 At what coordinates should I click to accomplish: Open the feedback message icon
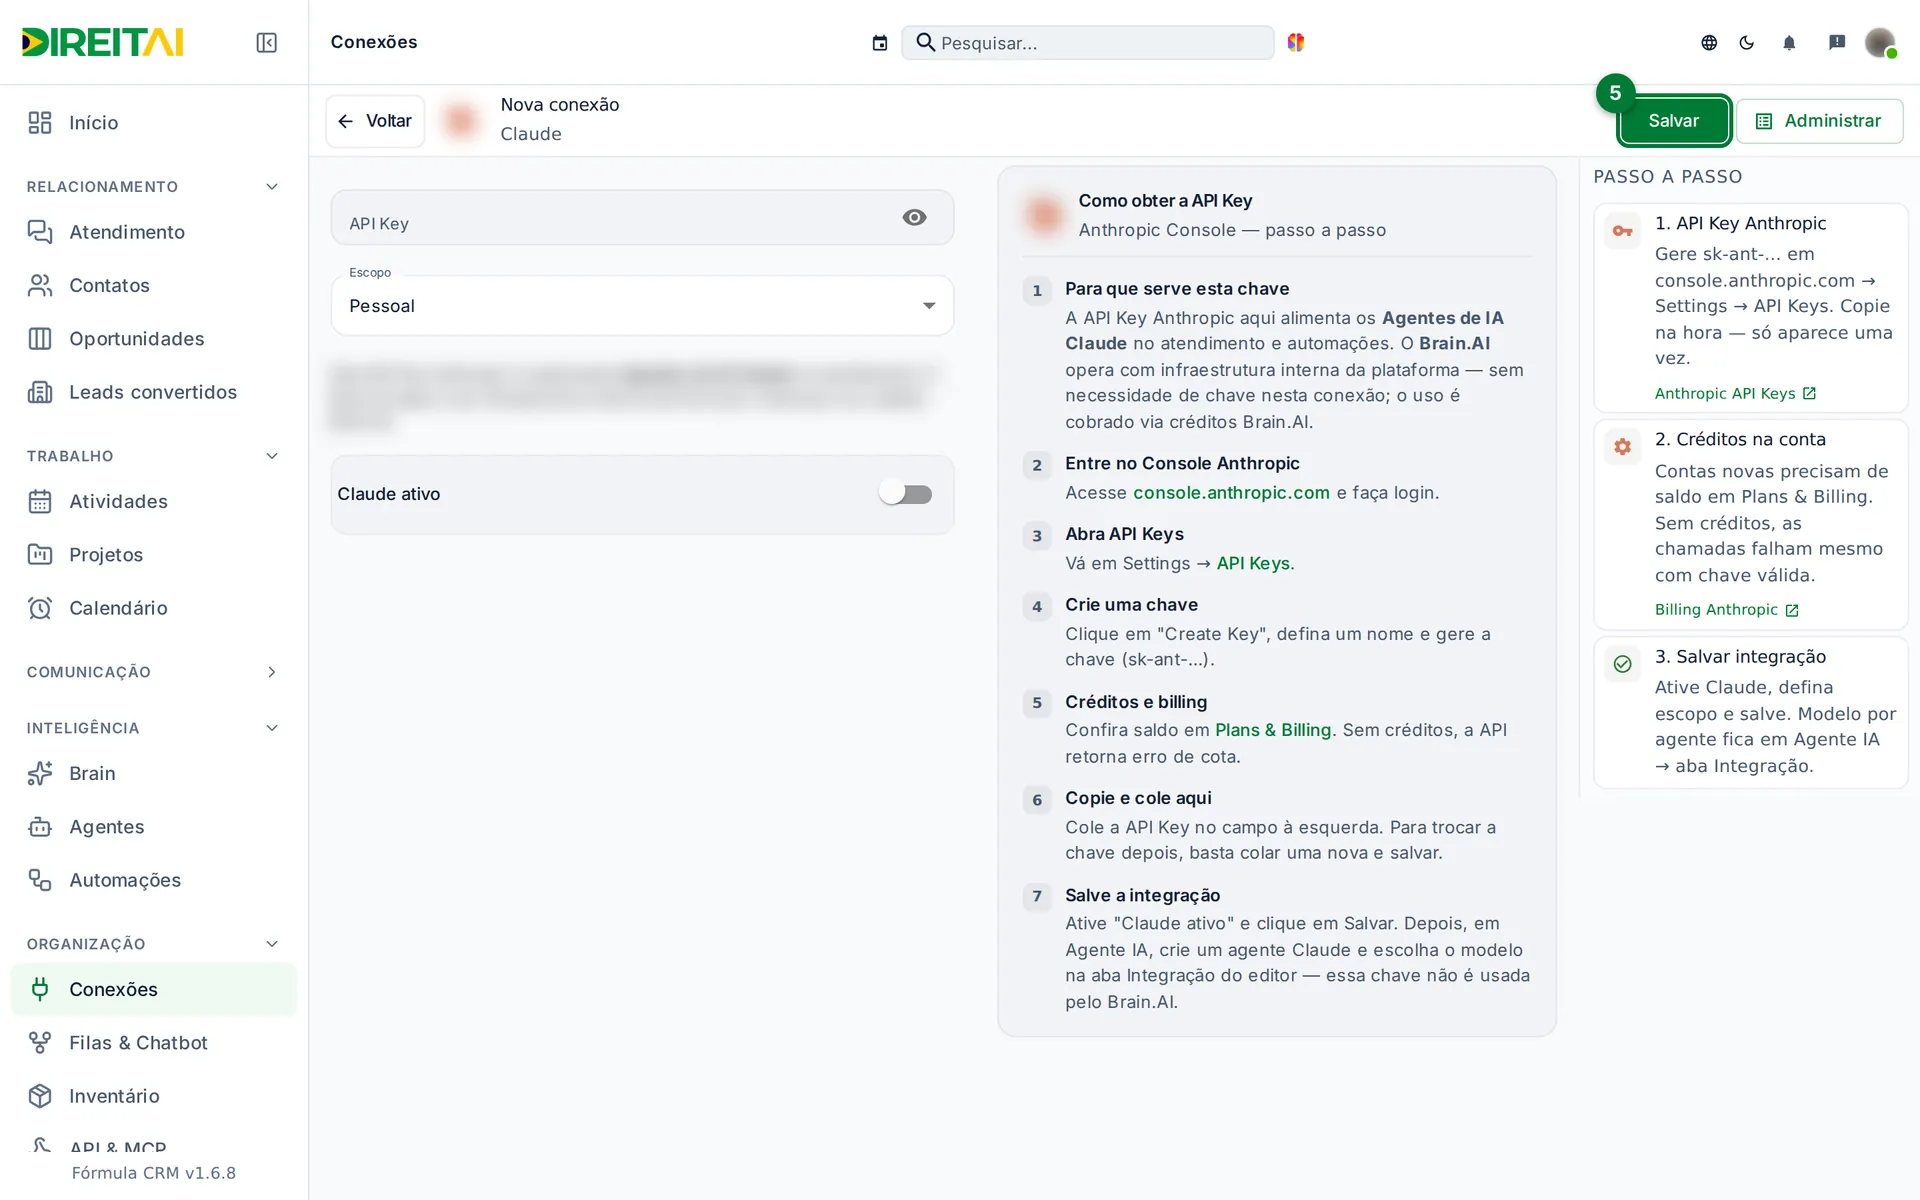click(1837, 42)
